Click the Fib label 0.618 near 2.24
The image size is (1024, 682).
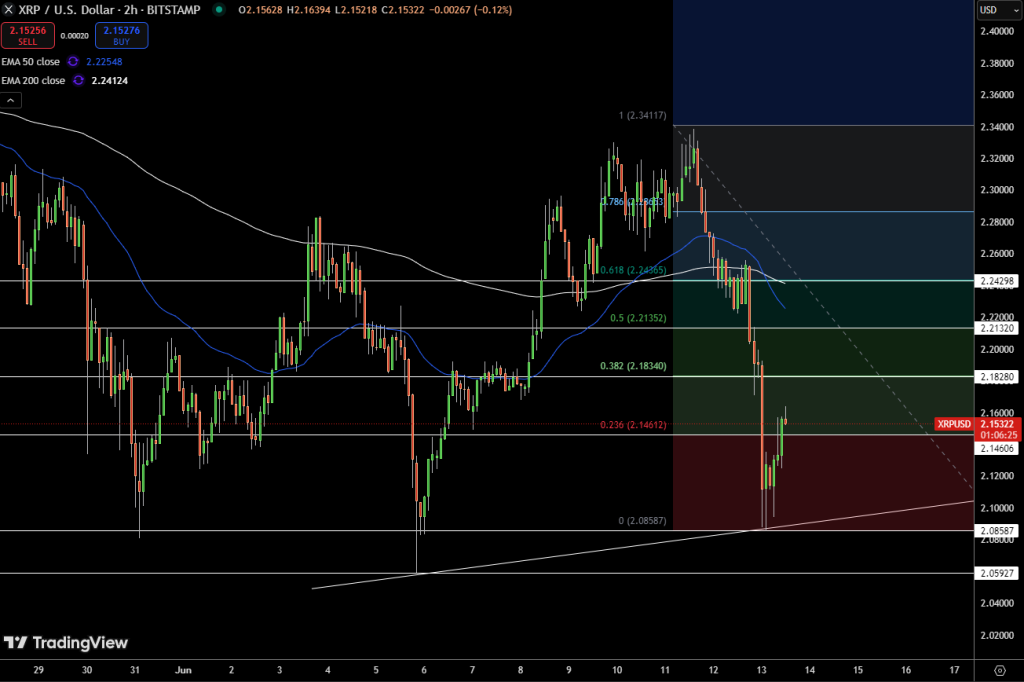(633, 270)
